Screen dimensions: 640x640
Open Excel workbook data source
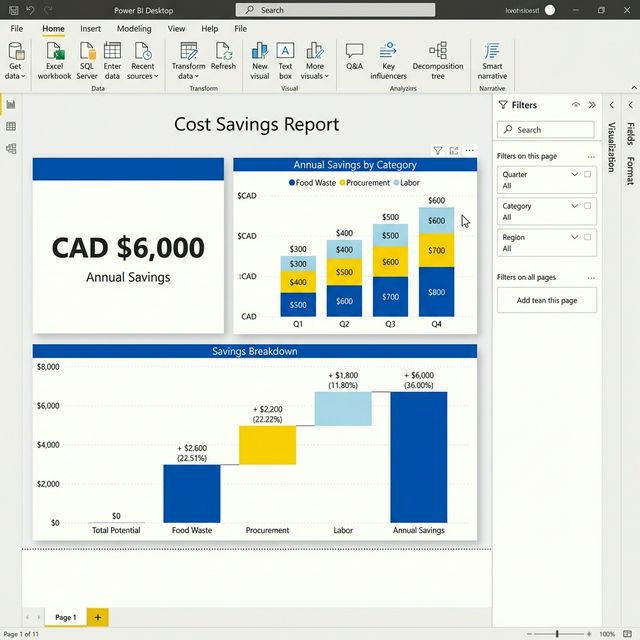coord(54,51)
